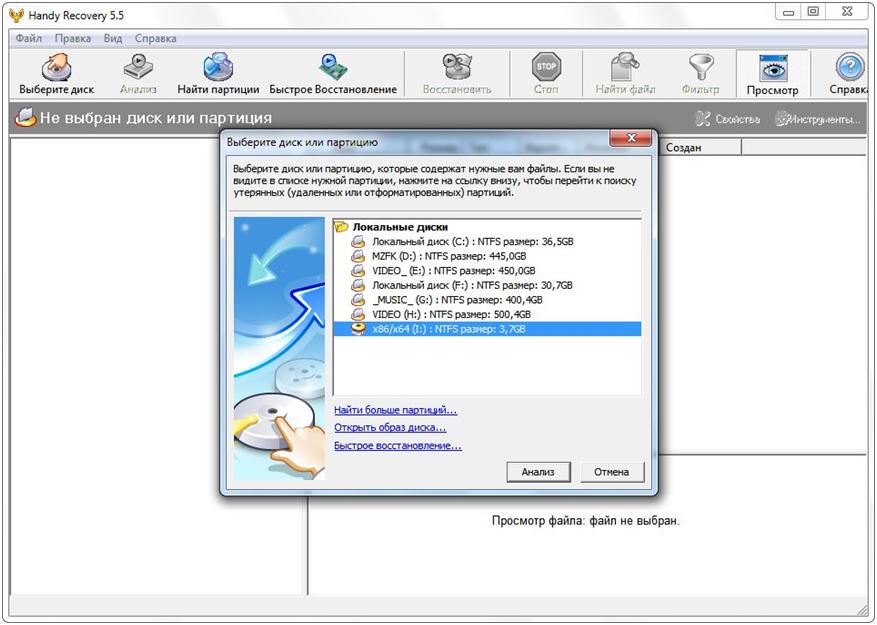Click the Отмена button
Screen dimensions: 877x625
tap(611, 472)
